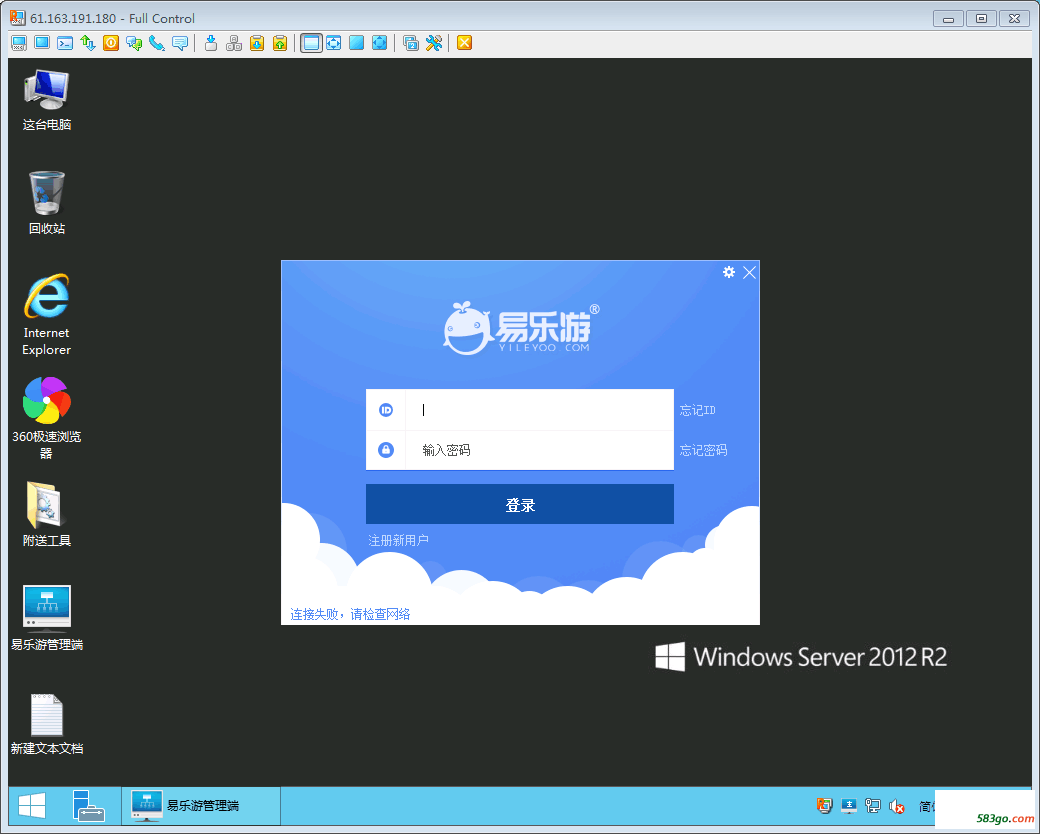This screenshot has width=1040, height=834.
Task: Start voice chat with the phone icon
Action: pyautogui.click(x=157, y=43)
